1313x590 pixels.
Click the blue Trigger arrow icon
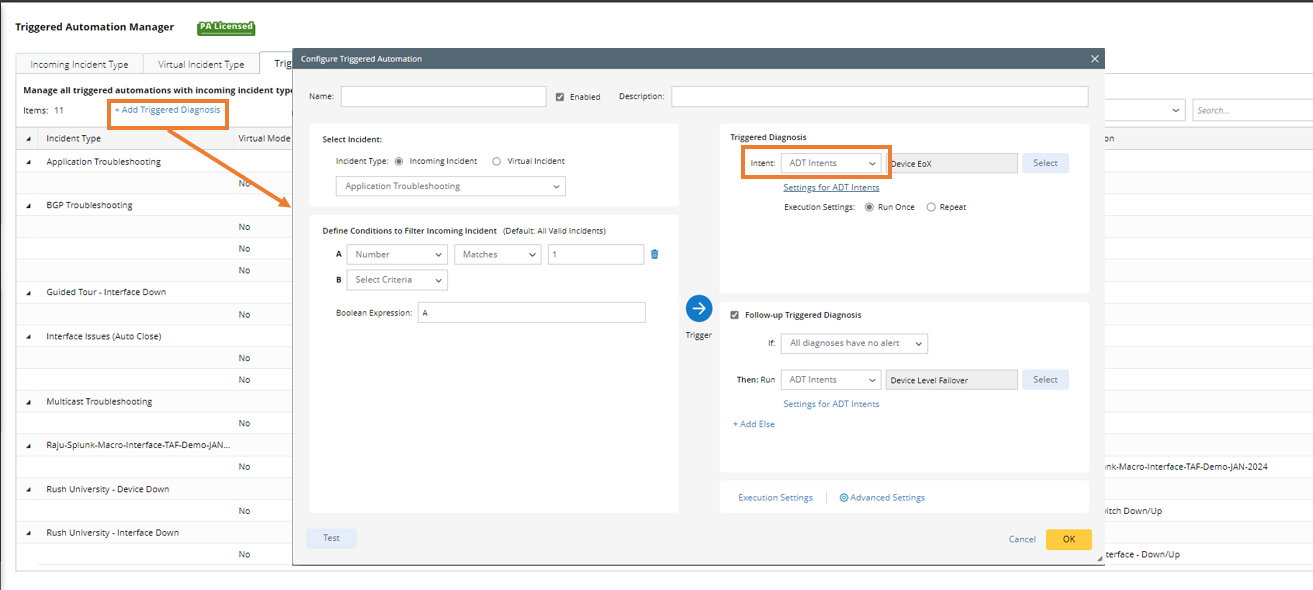pyautogui.click(x=699, y=308)
